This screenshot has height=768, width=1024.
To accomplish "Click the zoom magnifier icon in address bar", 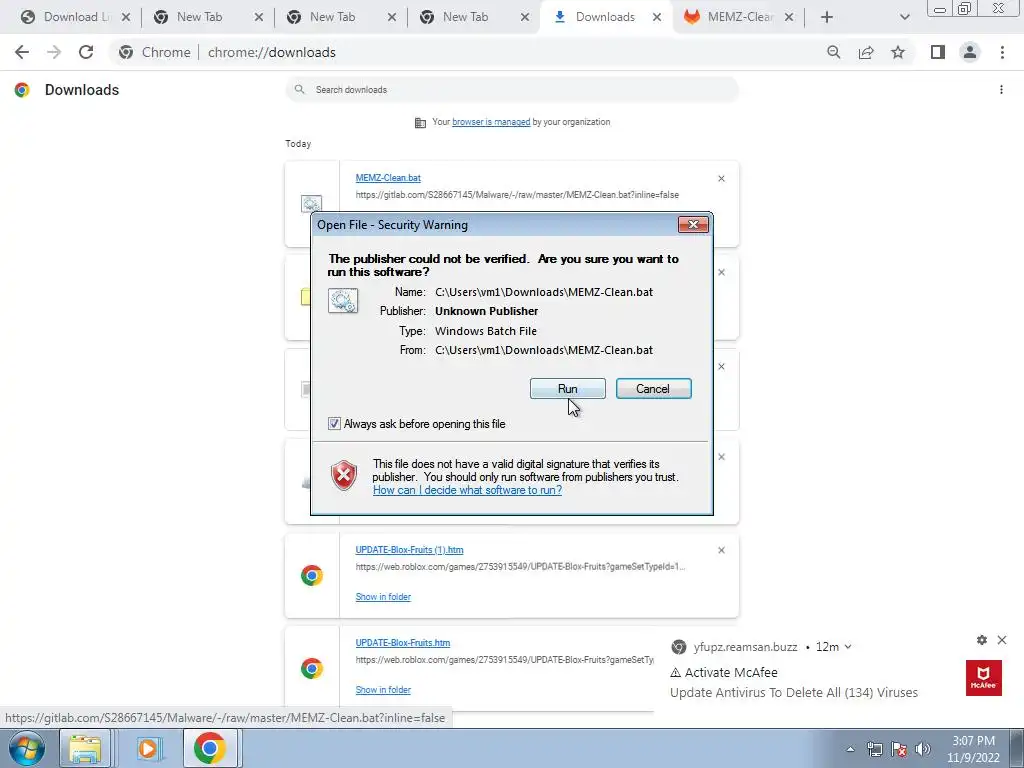I will pos(833,52).
